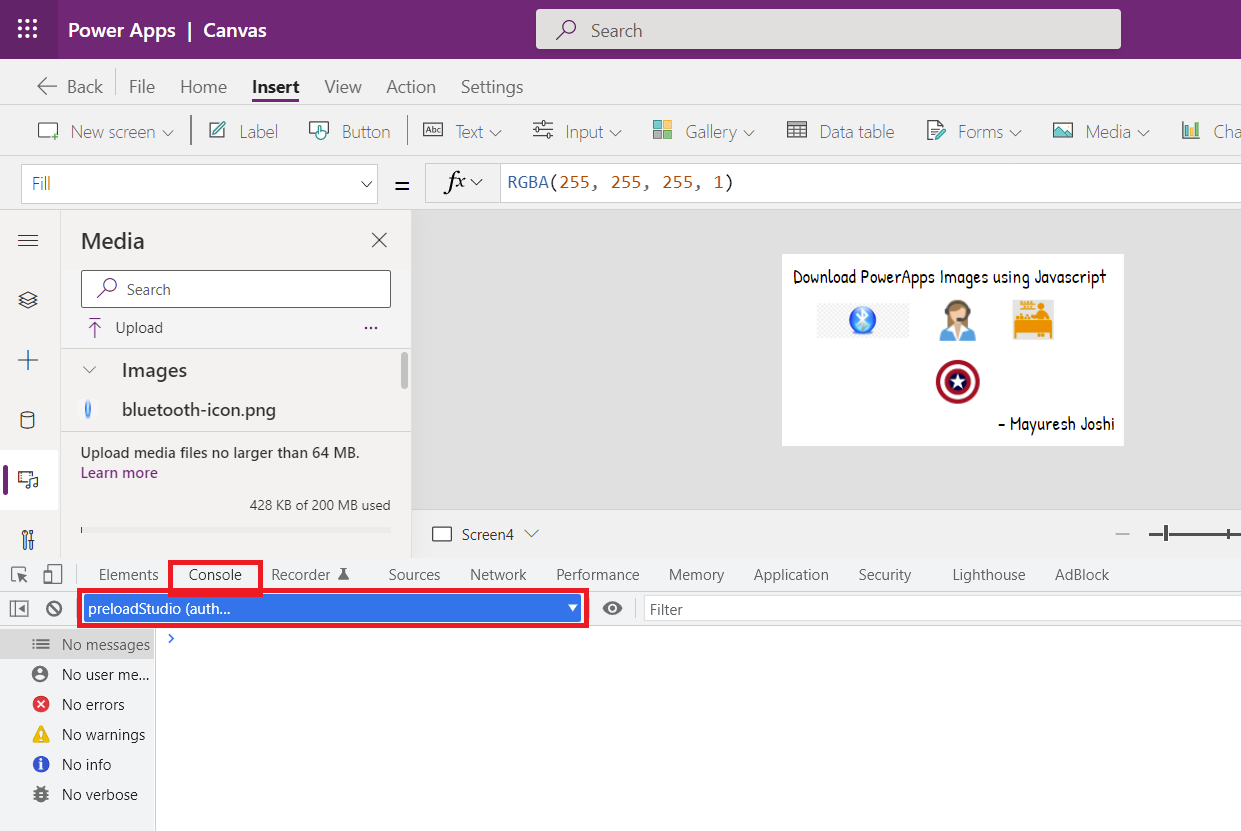Image resolution: width=1241 pixels, height=831 pixels.
Task: Select the inspect element tool in DevTools
Action: click(18, 574)
